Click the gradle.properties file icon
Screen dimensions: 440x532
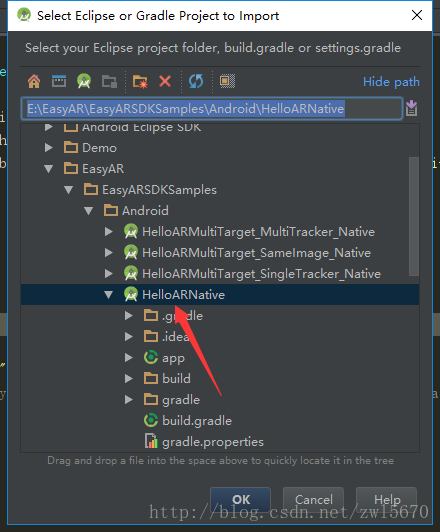click(x=151, y=441)
